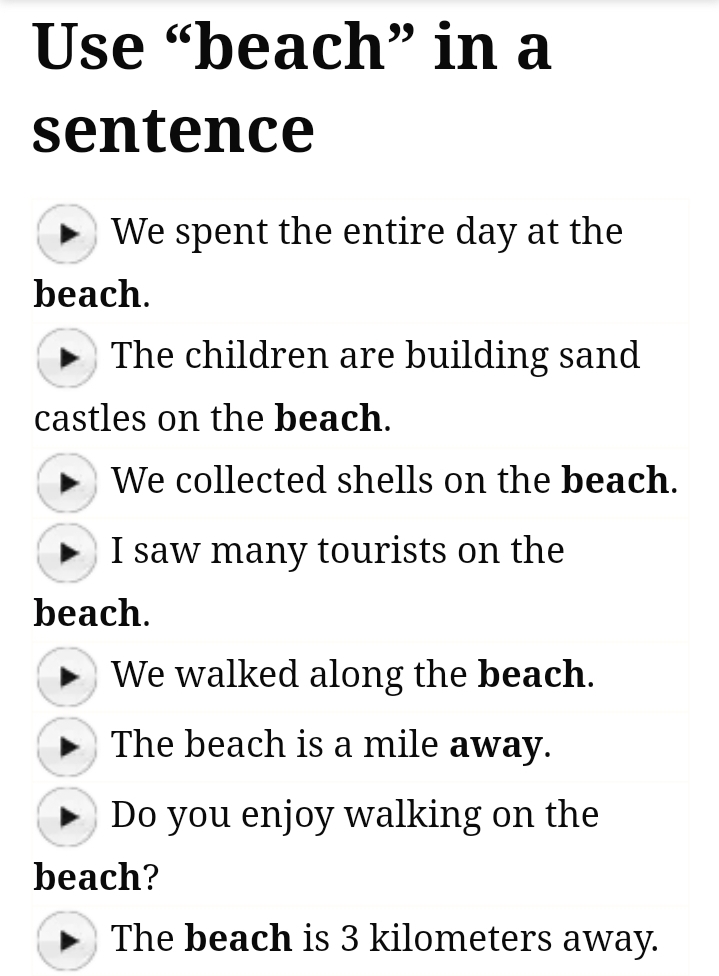Play audio for "We spent the entire day"
Image resolution: width=719 pixels, height=976 pixels.
(66, 234)
